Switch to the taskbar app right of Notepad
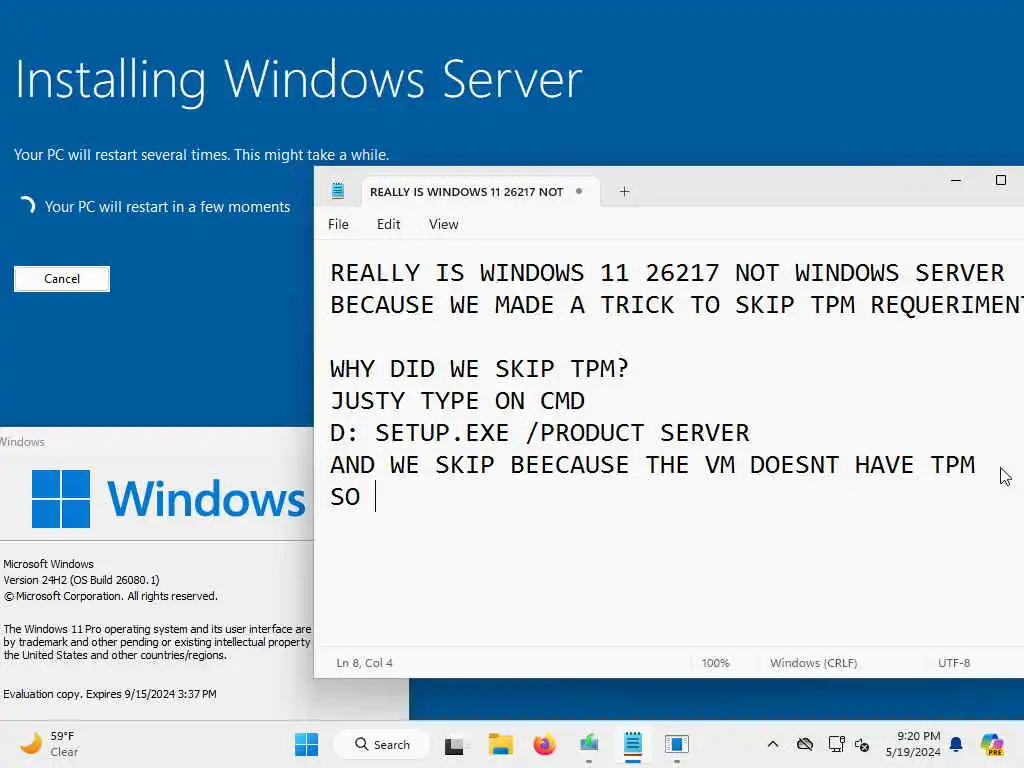1024x768 pixels. coord(677,744)
